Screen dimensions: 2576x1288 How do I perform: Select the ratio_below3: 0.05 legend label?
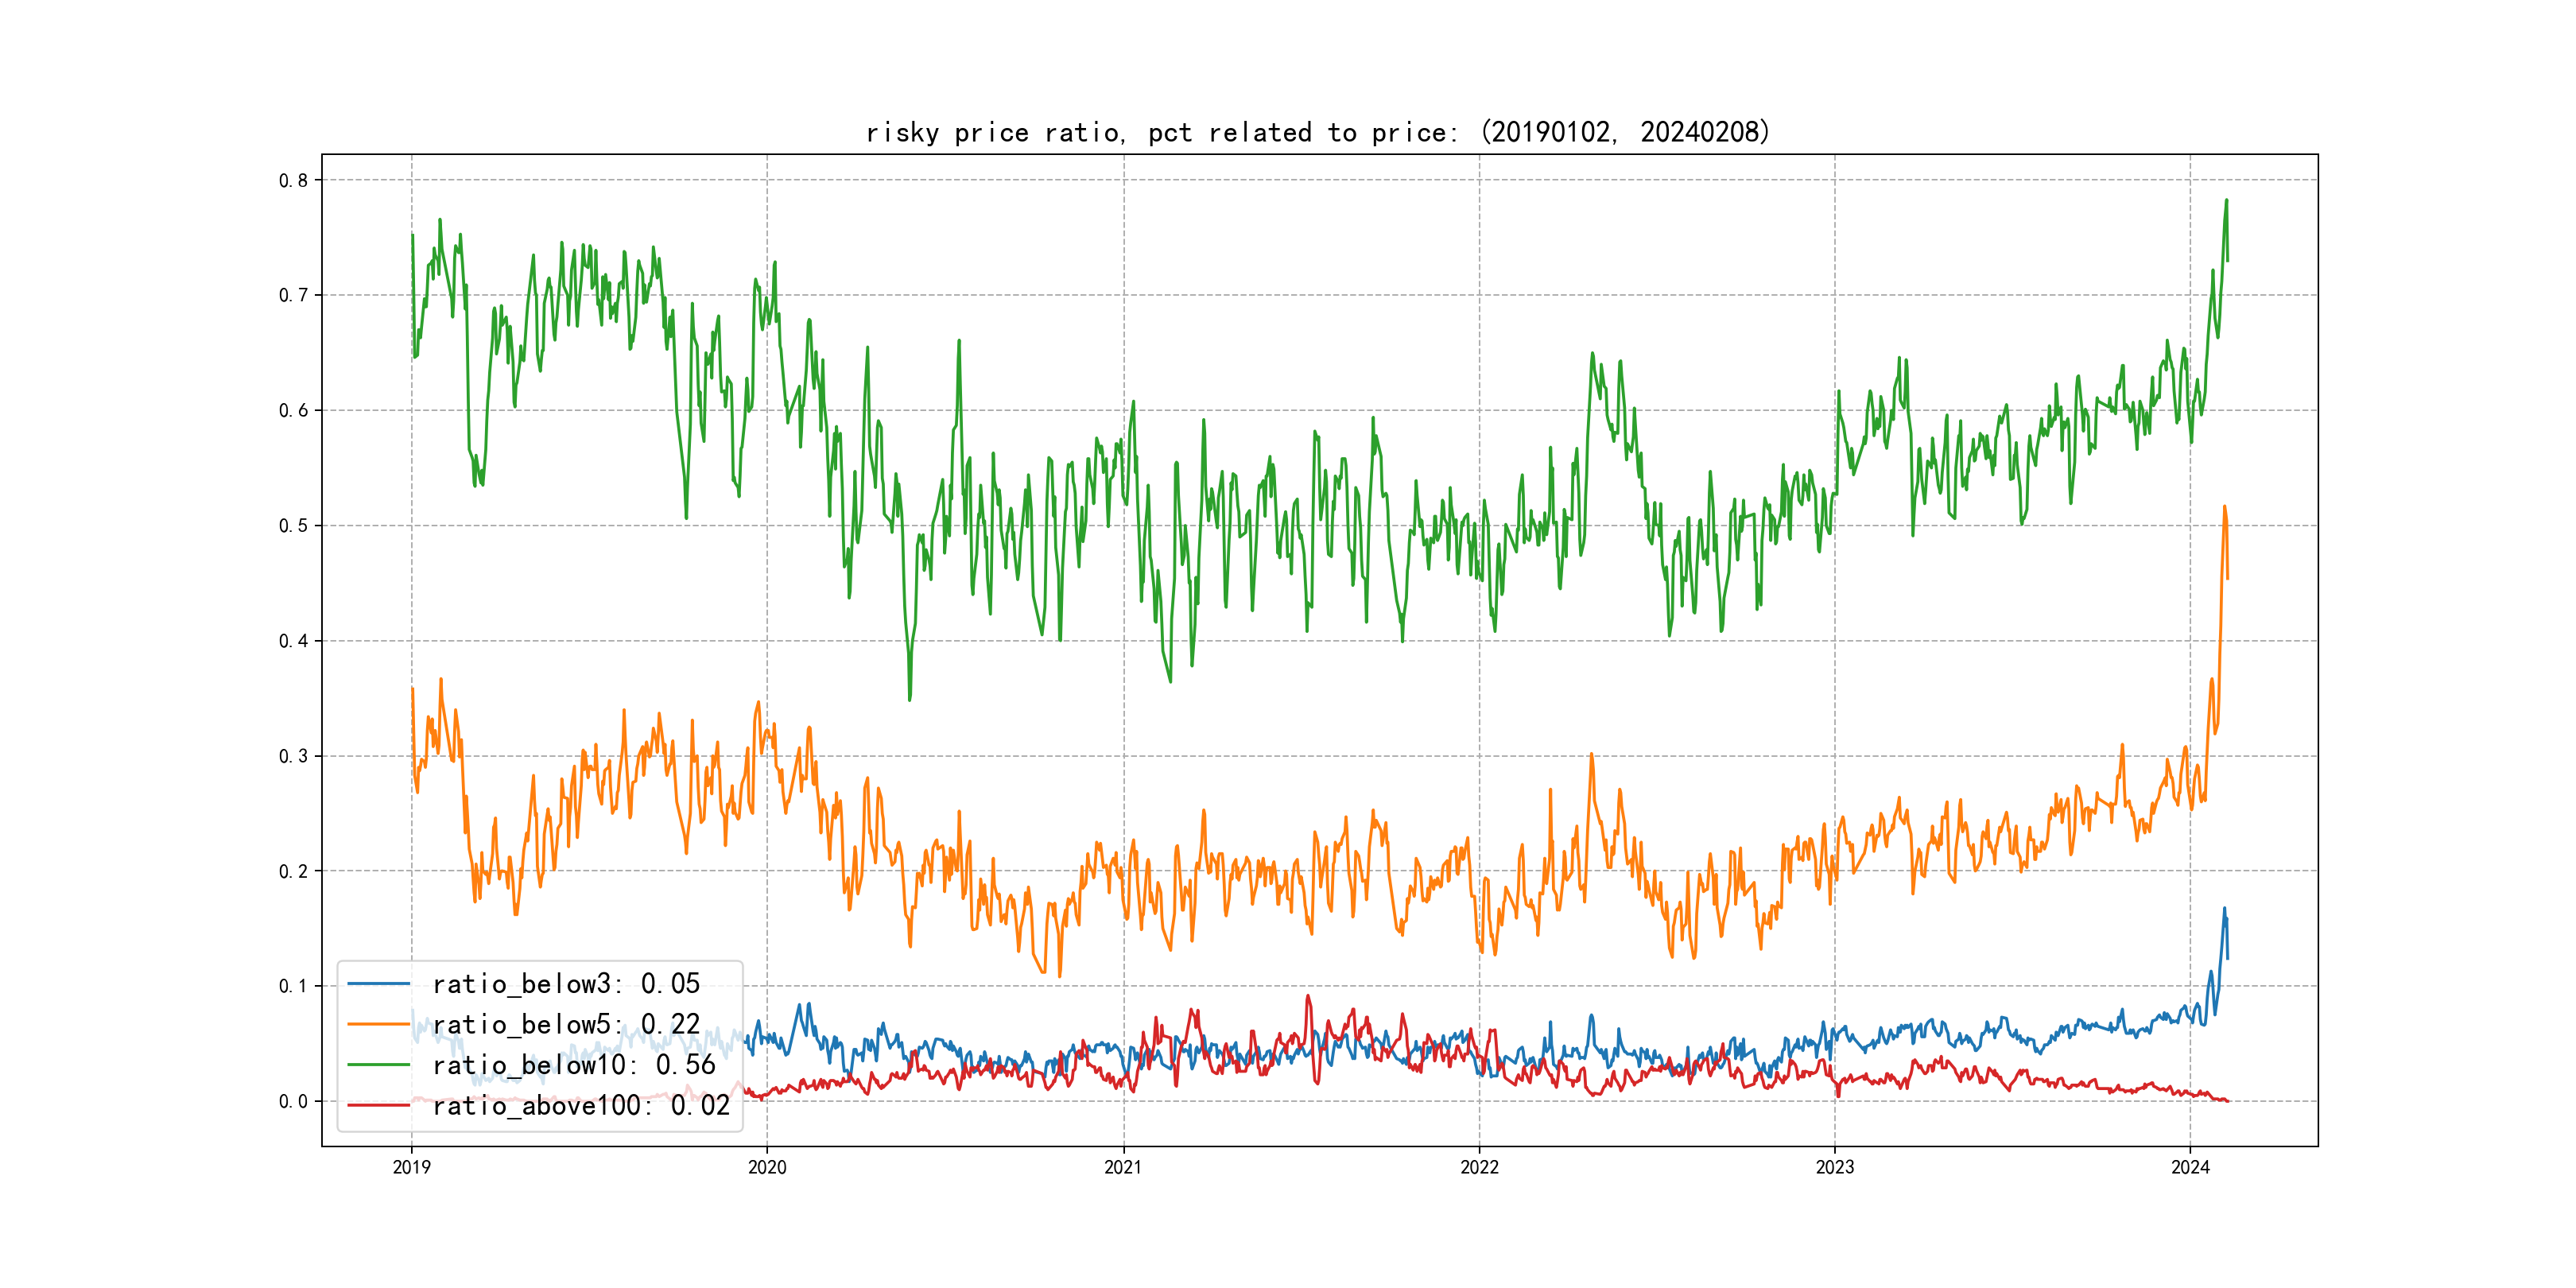pos(566,984)
